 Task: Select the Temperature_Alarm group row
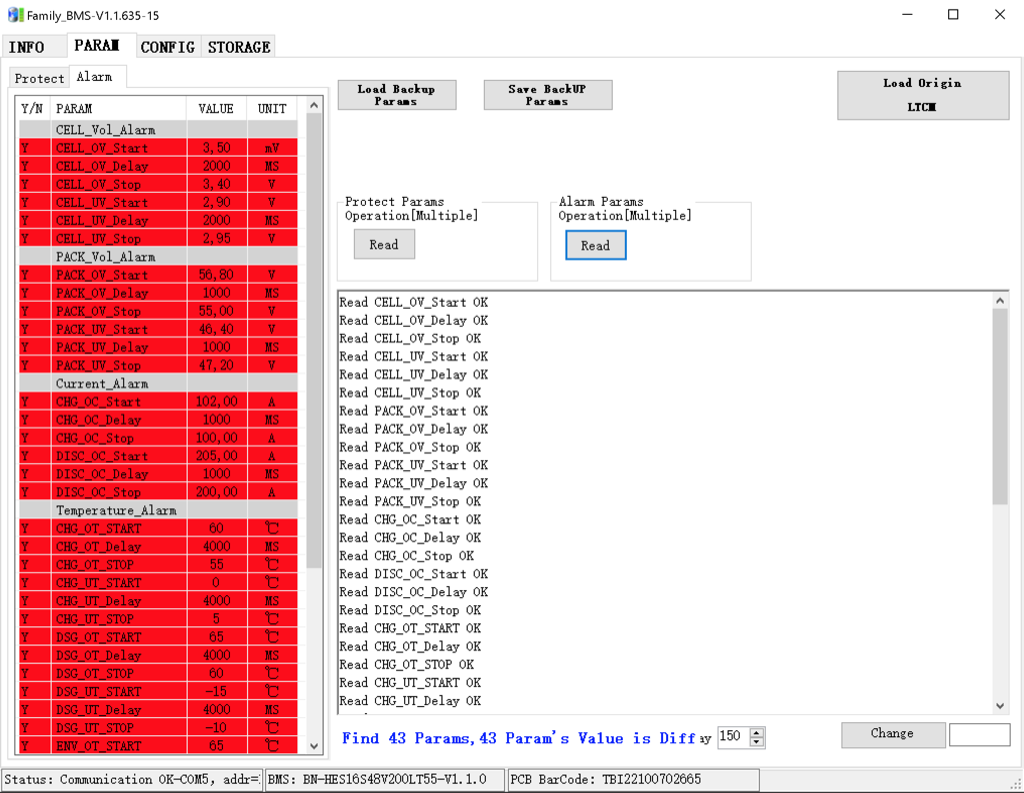tap(158, 510)
